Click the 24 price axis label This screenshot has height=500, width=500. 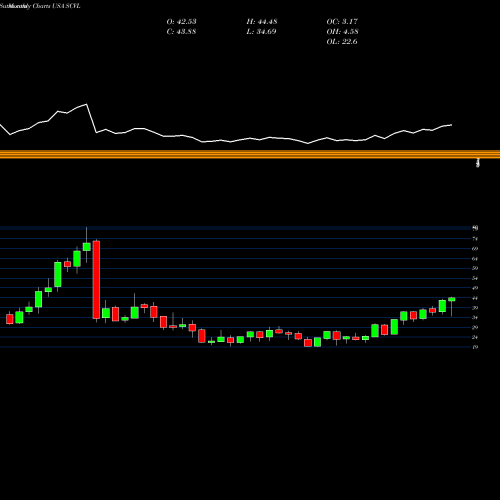click(475, 337)
